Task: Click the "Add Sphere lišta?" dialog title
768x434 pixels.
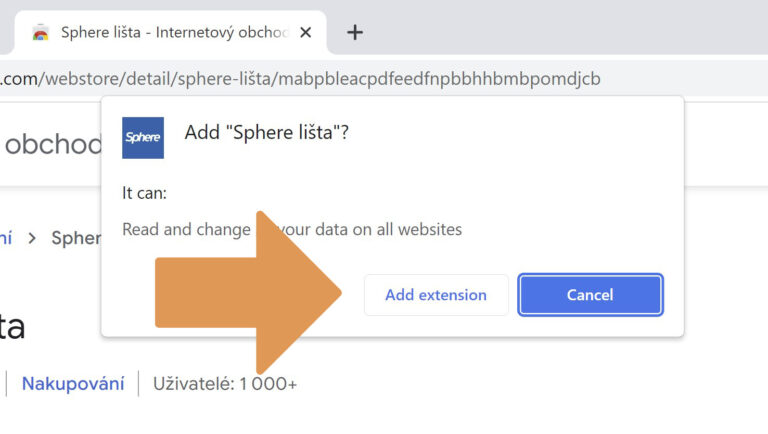Action: tap(267, 133)
